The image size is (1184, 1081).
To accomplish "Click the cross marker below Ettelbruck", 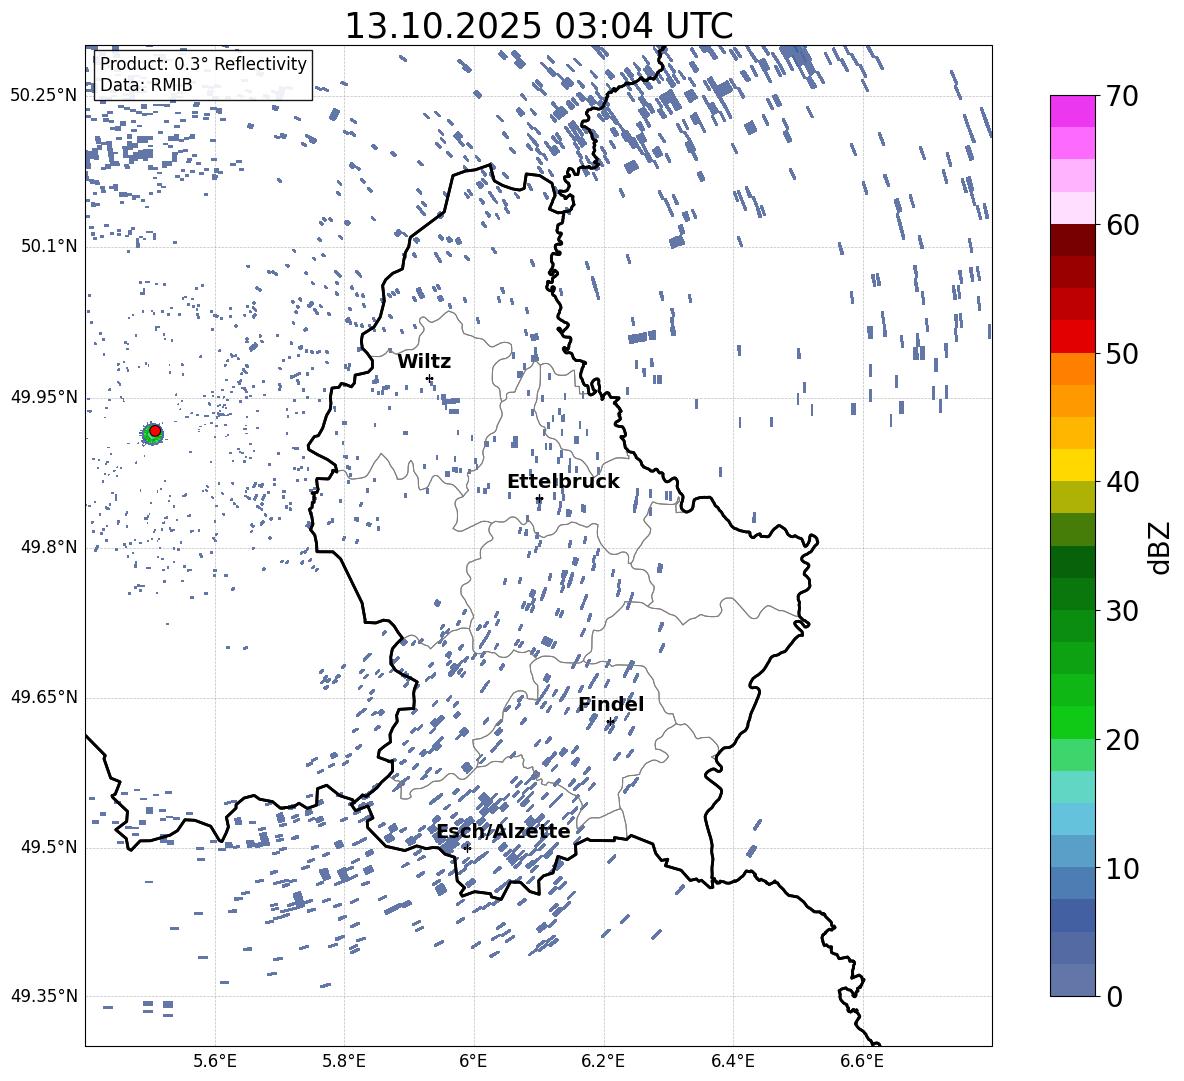I will coord(539,498).
